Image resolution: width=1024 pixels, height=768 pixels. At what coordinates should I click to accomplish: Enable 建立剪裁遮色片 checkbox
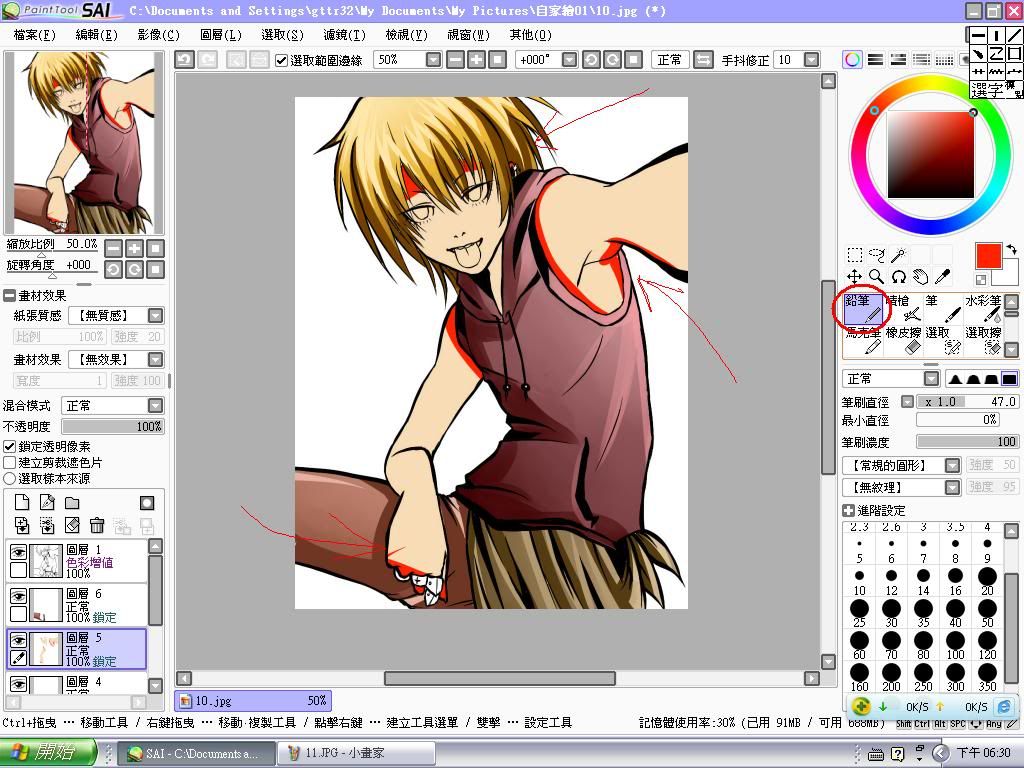(x=9, y=462)
